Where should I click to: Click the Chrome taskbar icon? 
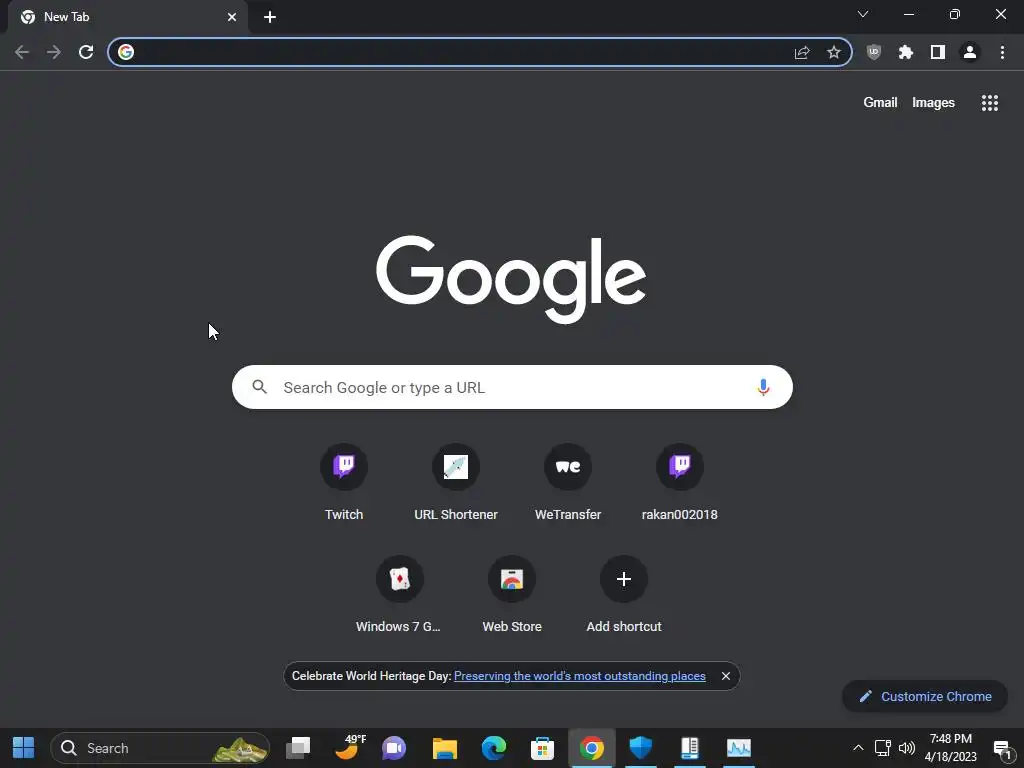(592, 748)
